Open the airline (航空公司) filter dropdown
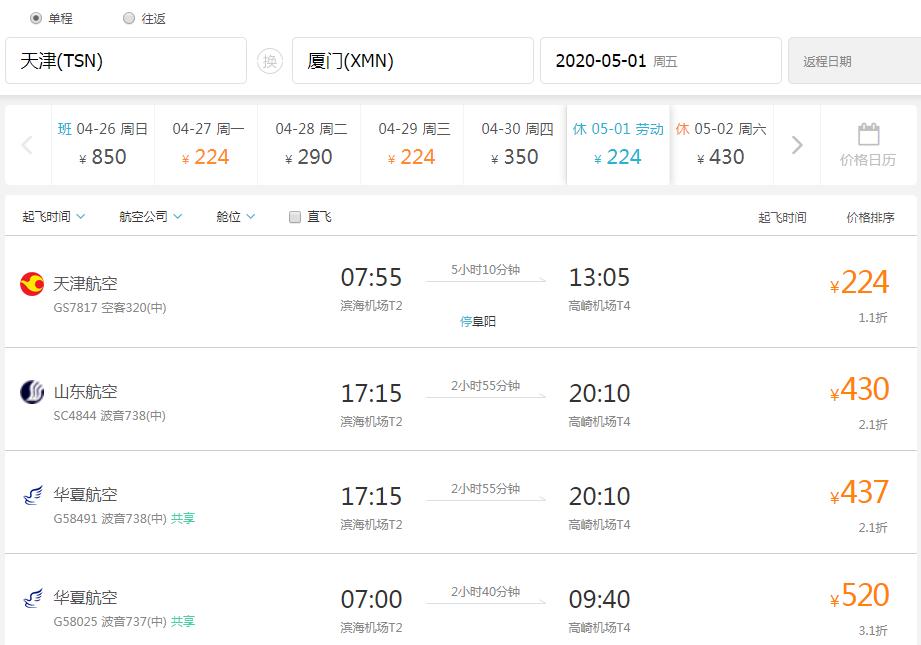 tap(150, 217)
